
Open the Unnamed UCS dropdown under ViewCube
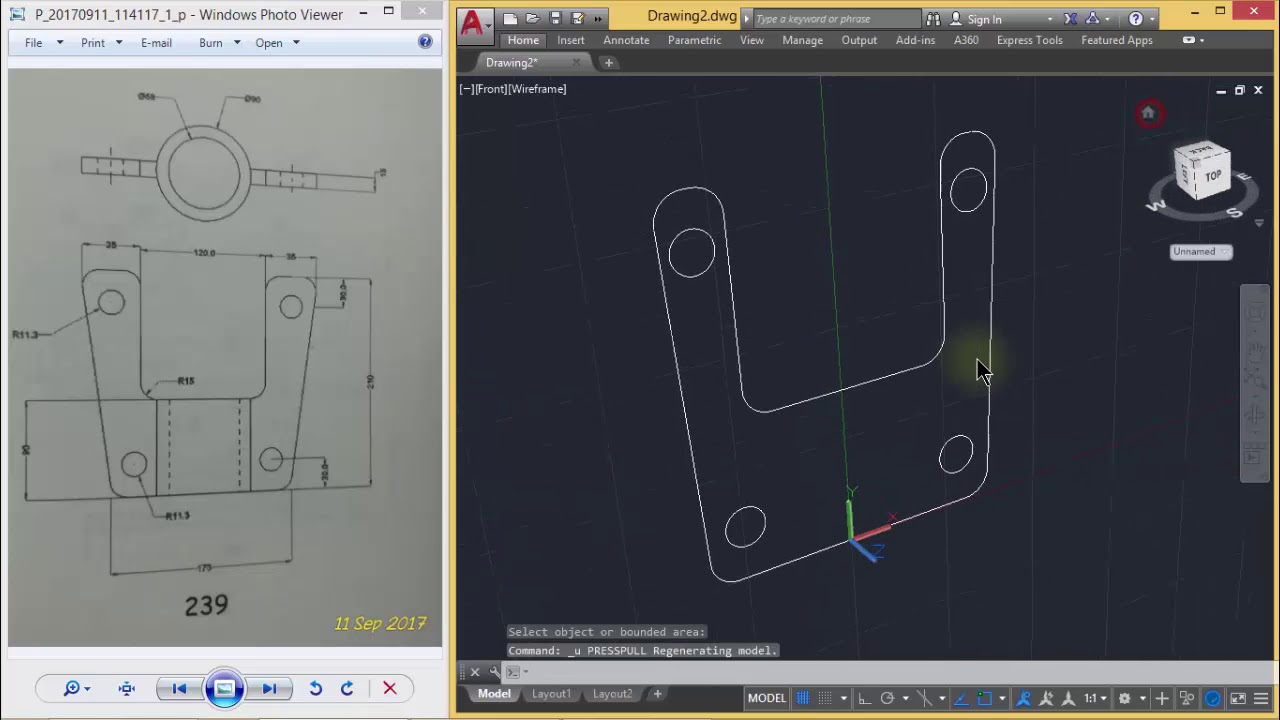pos(1201,252)
